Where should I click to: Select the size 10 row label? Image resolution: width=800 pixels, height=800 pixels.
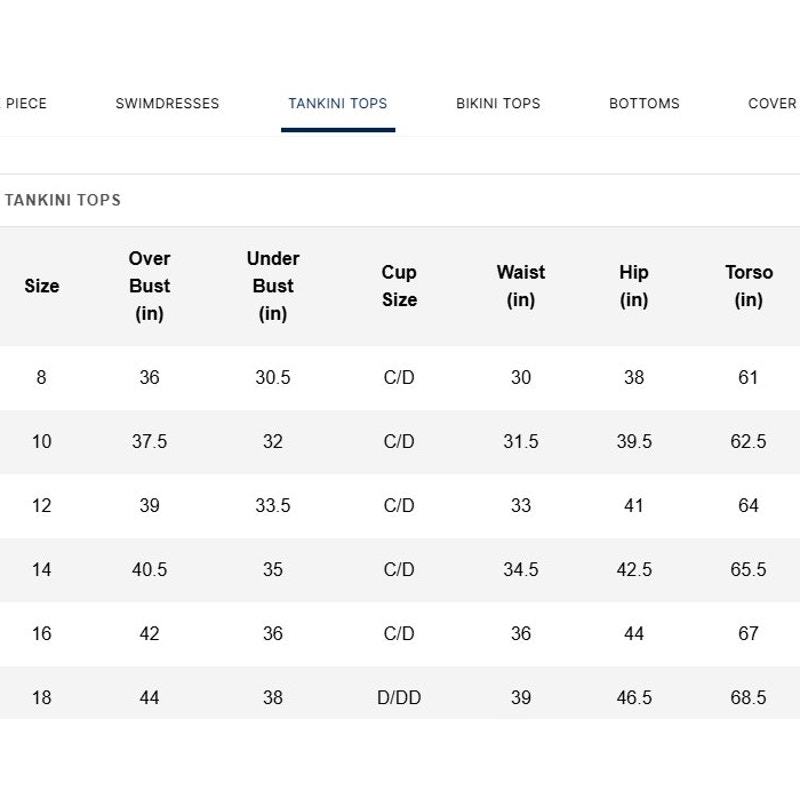pyautogui.click(x=42, y=441)
